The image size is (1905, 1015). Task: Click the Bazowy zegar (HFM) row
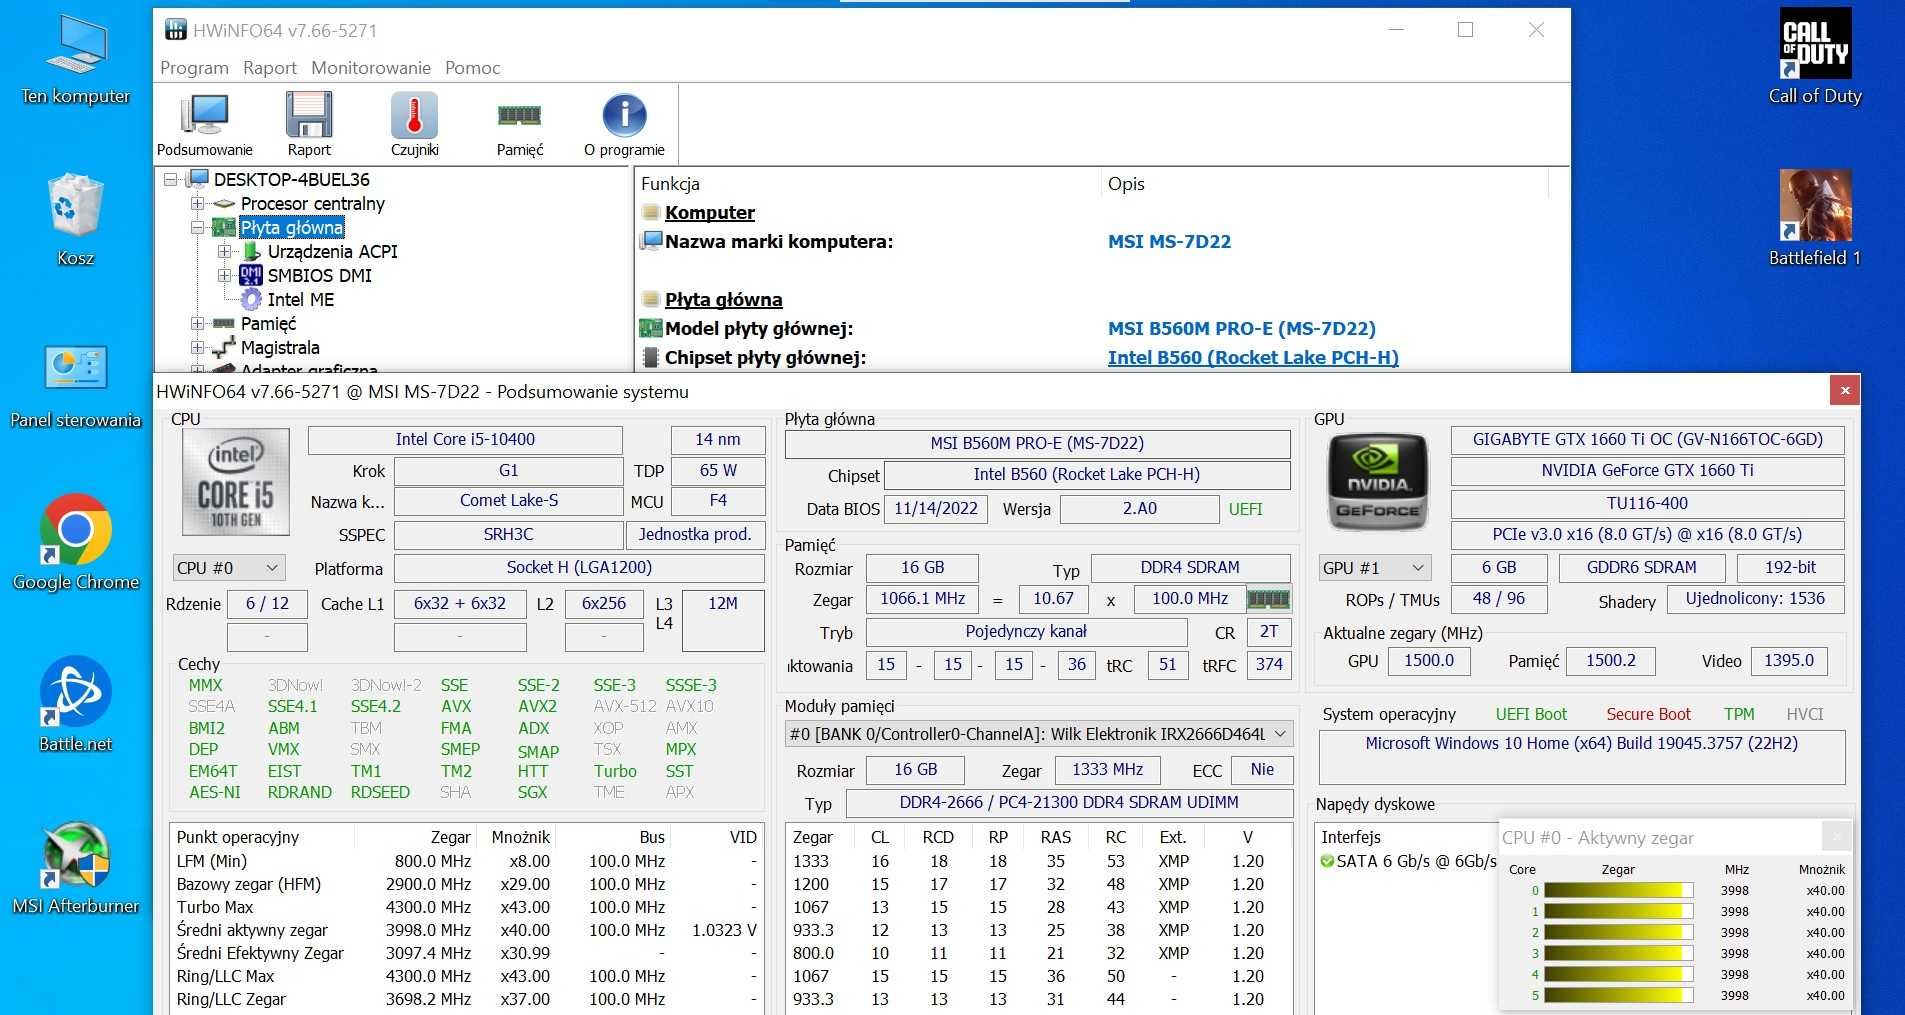coord(466,884)
